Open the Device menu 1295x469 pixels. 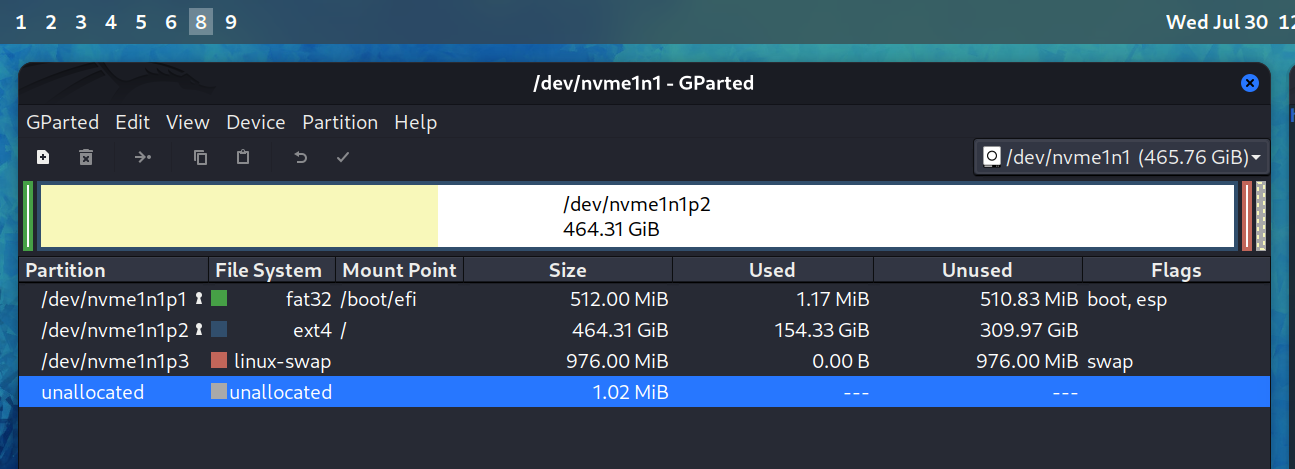pyautogui.click(x=256, y=122)
